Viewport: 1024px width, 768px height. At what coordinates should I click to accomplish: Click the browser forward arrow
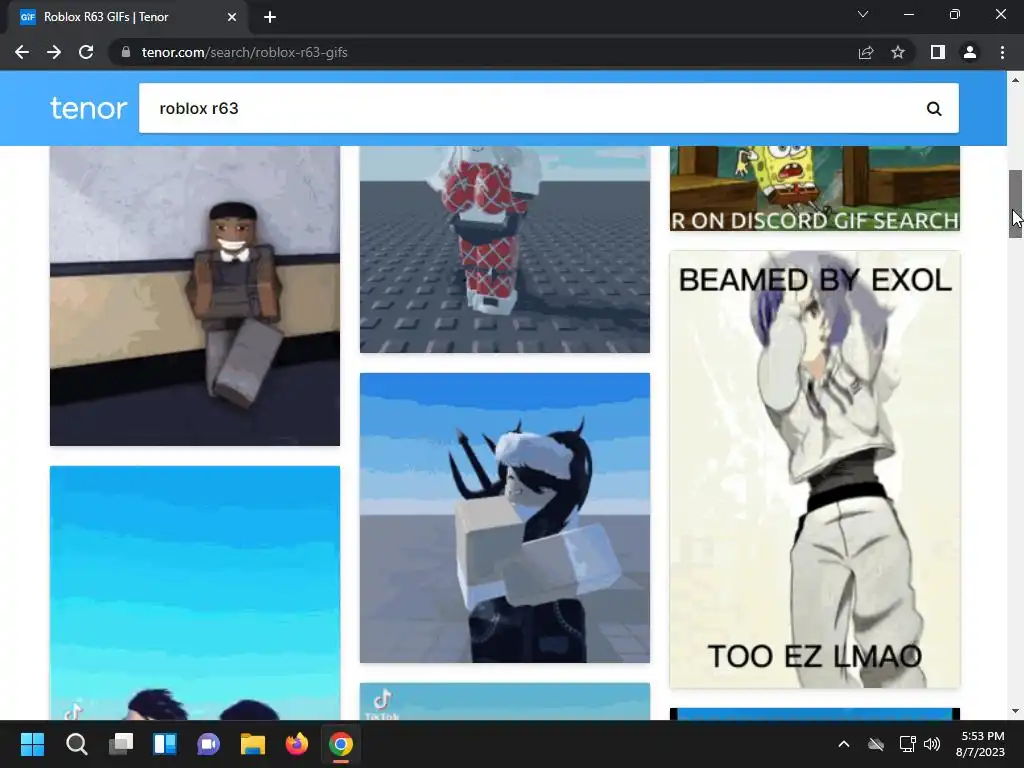click(54, 52)
